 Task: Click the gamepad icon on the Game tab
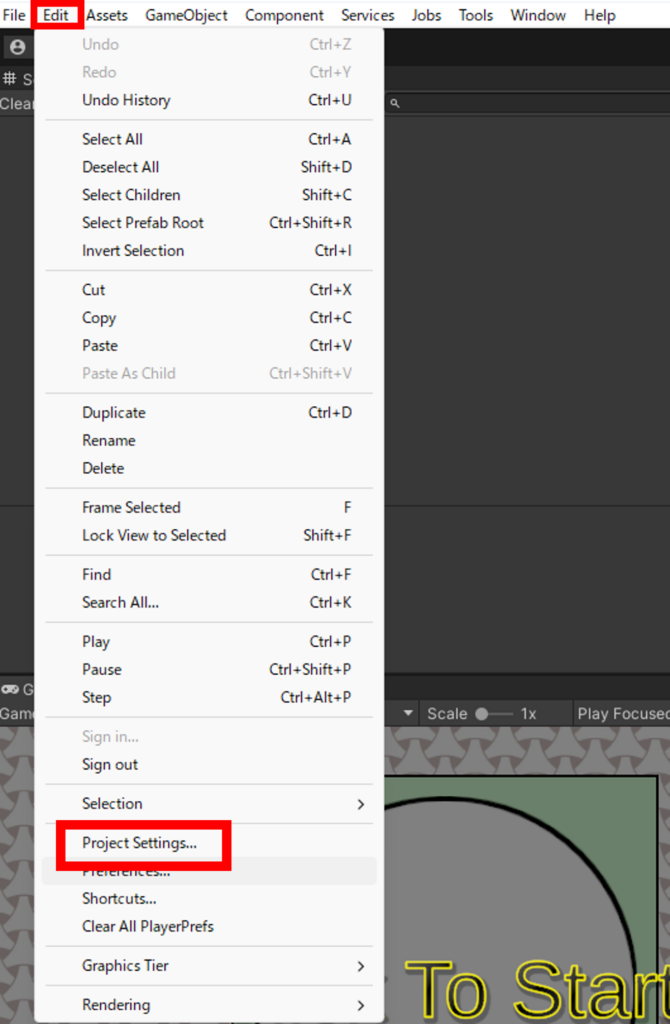point(10,689)
